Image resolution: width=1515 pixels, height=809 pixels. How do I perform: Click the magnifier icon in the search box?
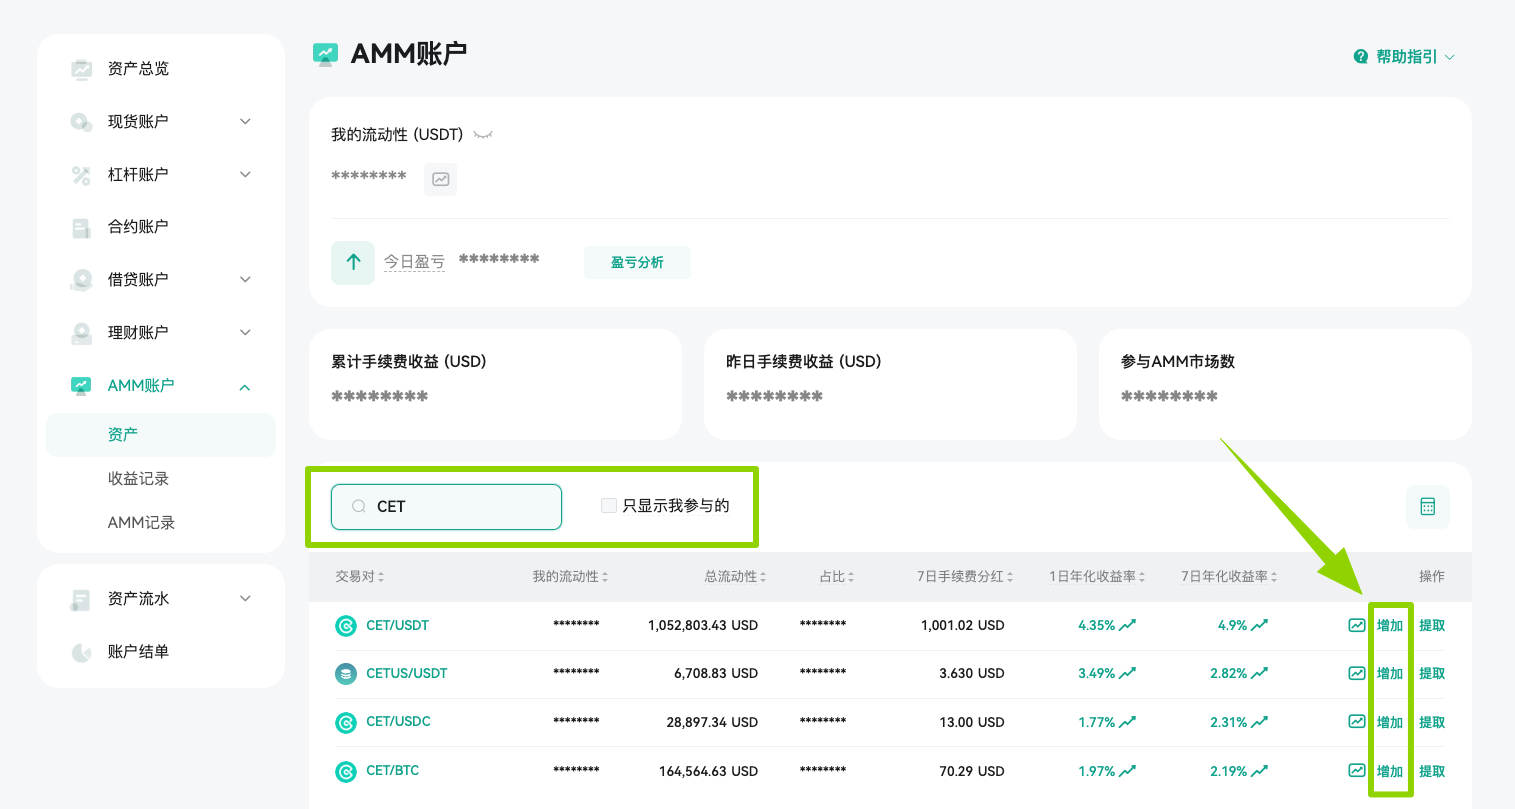(358, 507)
